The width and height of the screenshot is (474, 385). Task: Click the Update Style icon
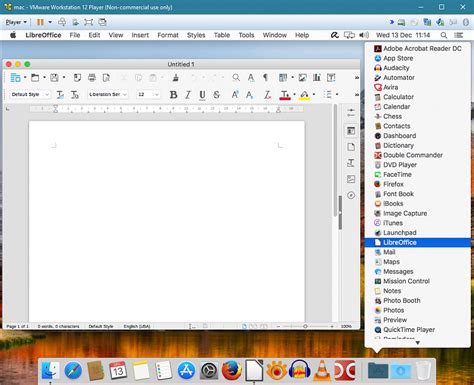60,95
